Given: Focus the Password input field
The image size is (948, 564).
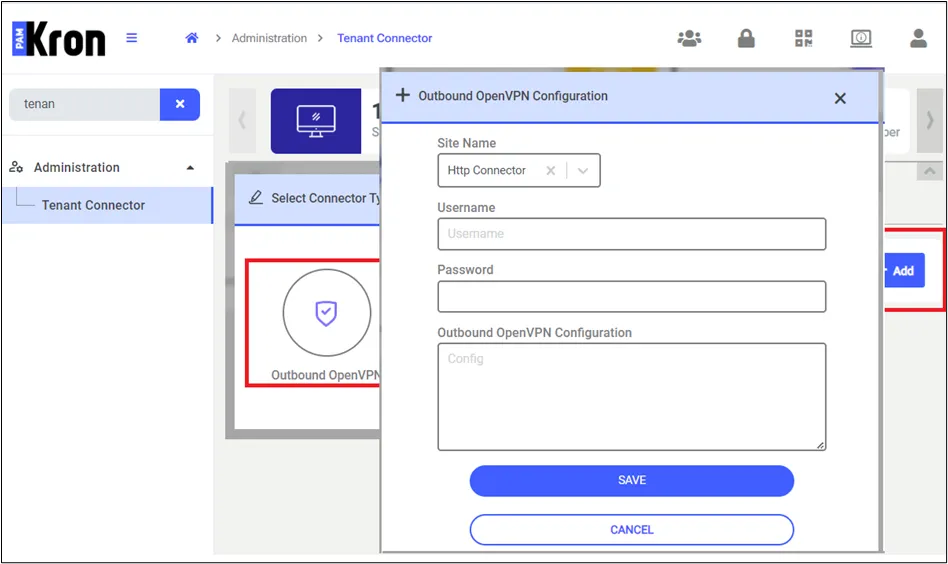Looking at the screenshot, I should 631,296.
